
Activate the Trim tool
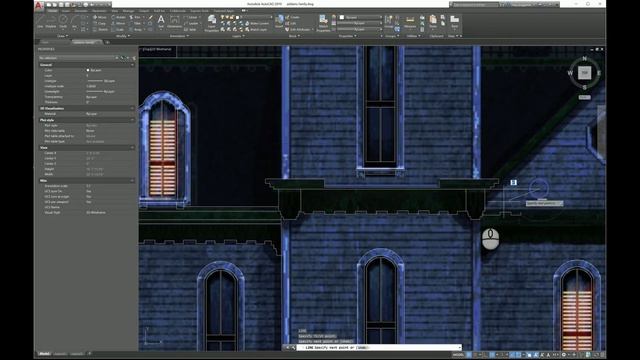pyautogui.click(x=135, y=18)
